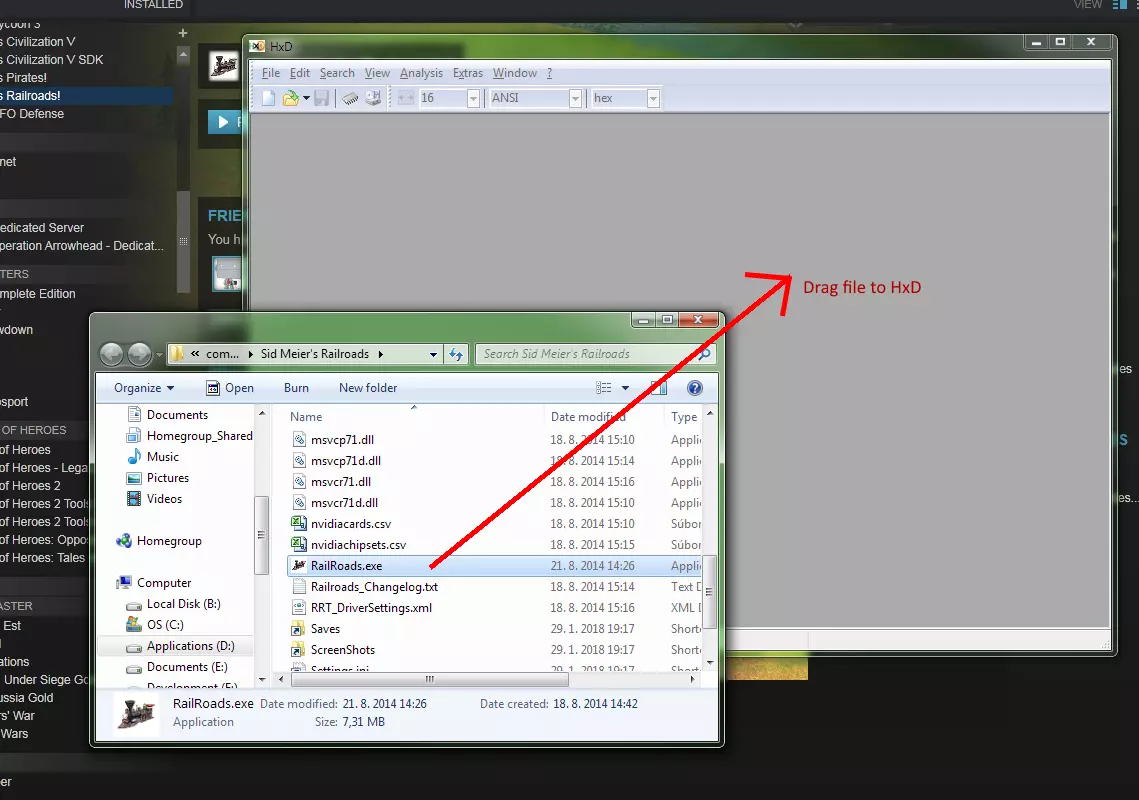Screen dimensions: 1139x800
Task: Open the ? help menu in HxD
Action: point(550,73)
